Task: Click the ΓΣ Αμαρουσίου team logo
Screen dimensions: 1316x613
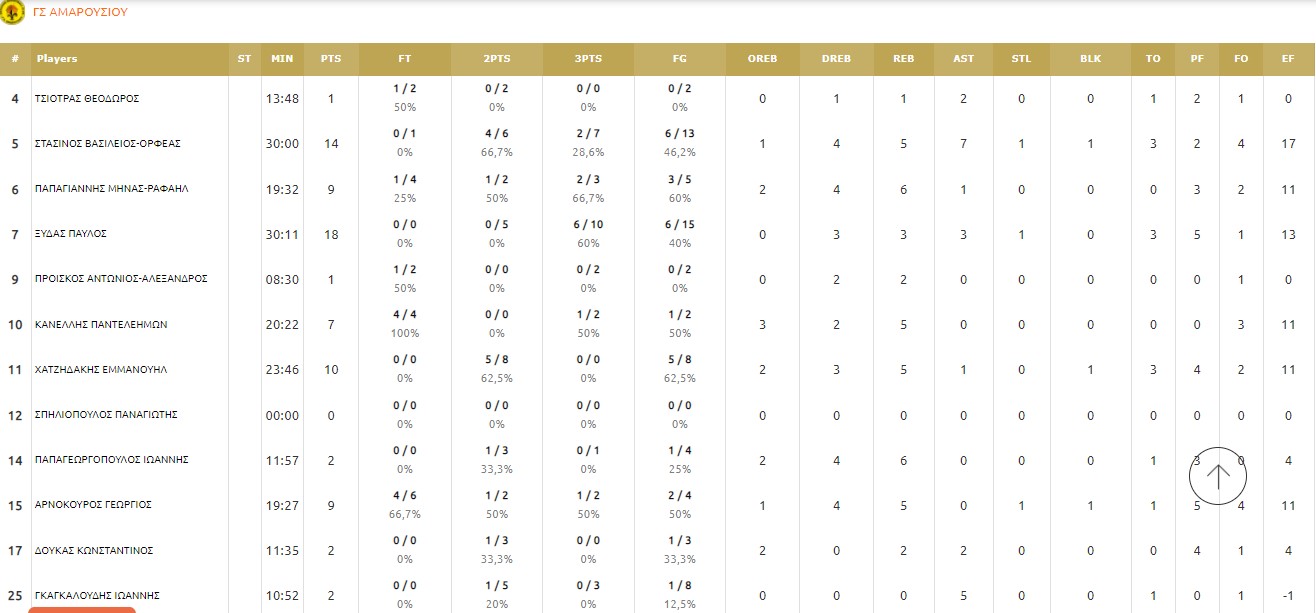Action: [13, 13]
